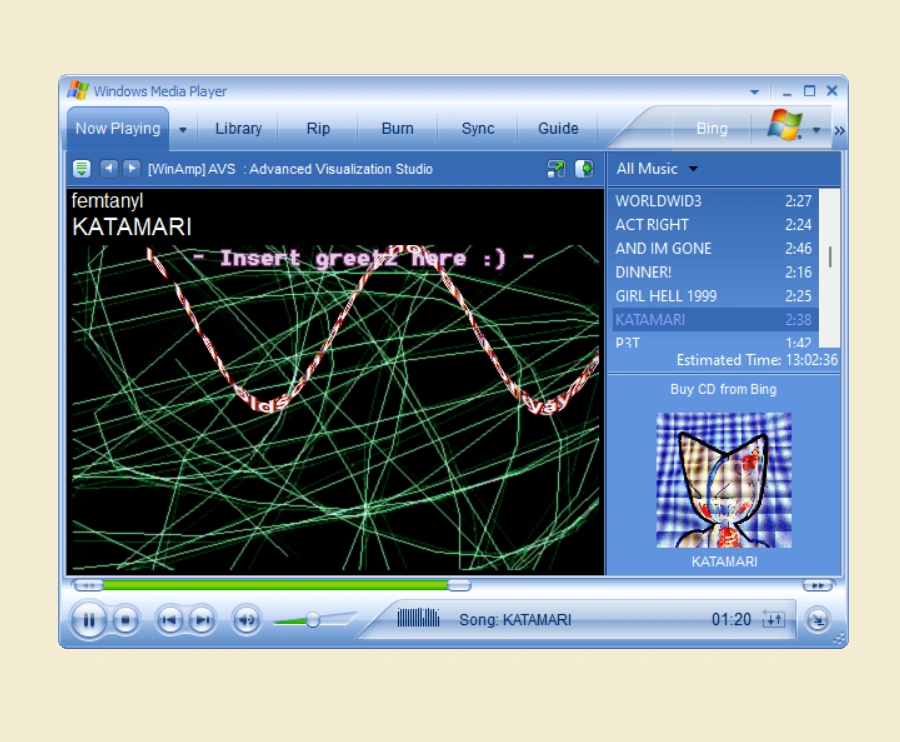Click the green visualization options icon
The width and height of the screenshot is (900, 742).
82,169
